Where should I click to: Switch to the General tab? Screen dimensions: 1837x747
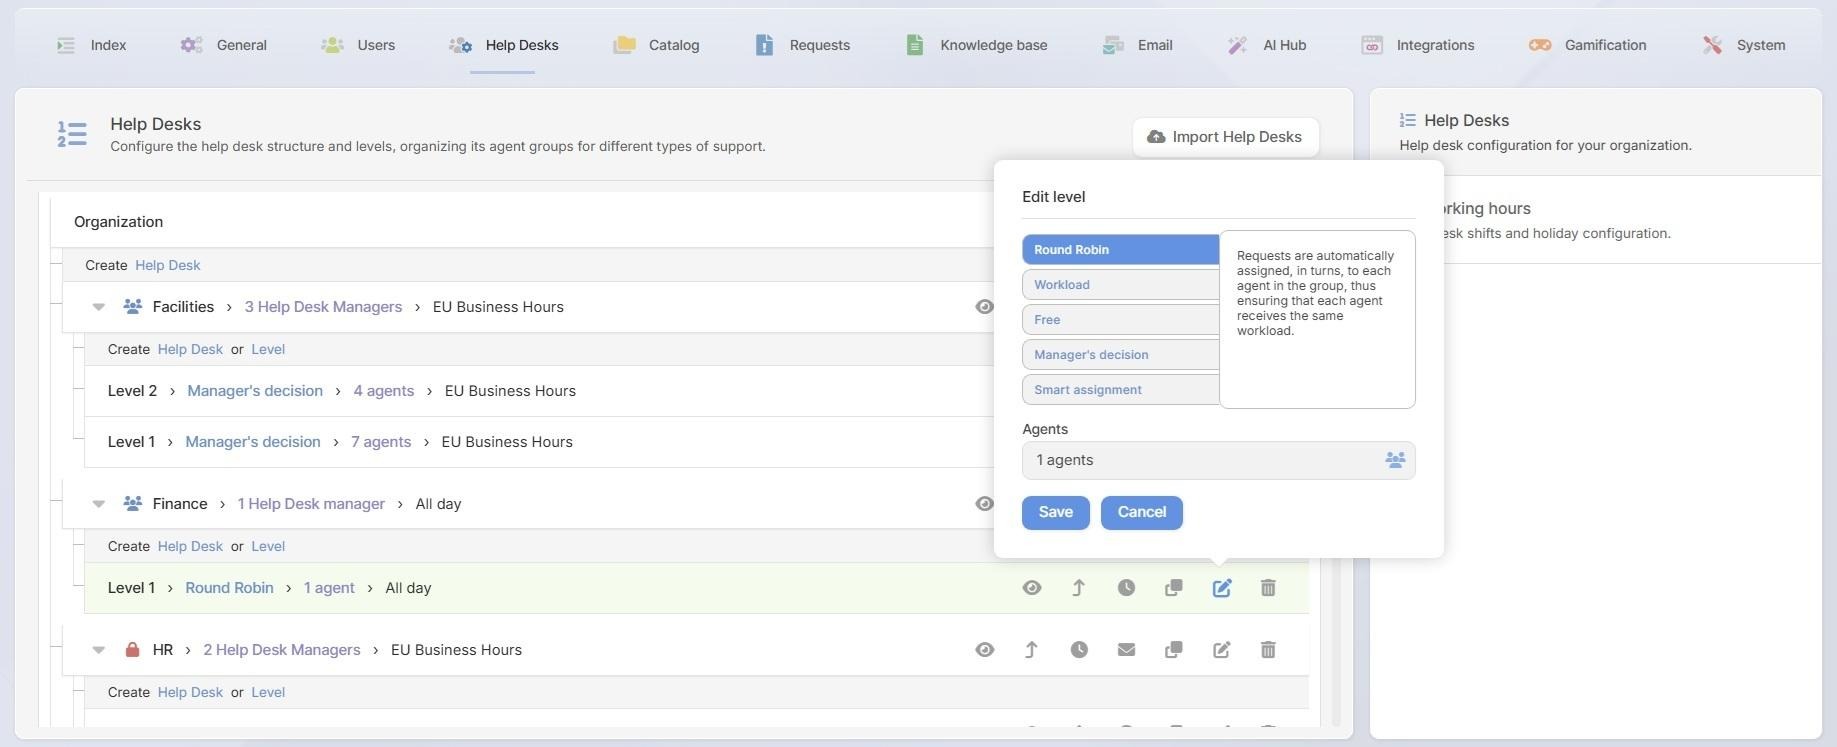pyautogui.click(x=223, y=45)
